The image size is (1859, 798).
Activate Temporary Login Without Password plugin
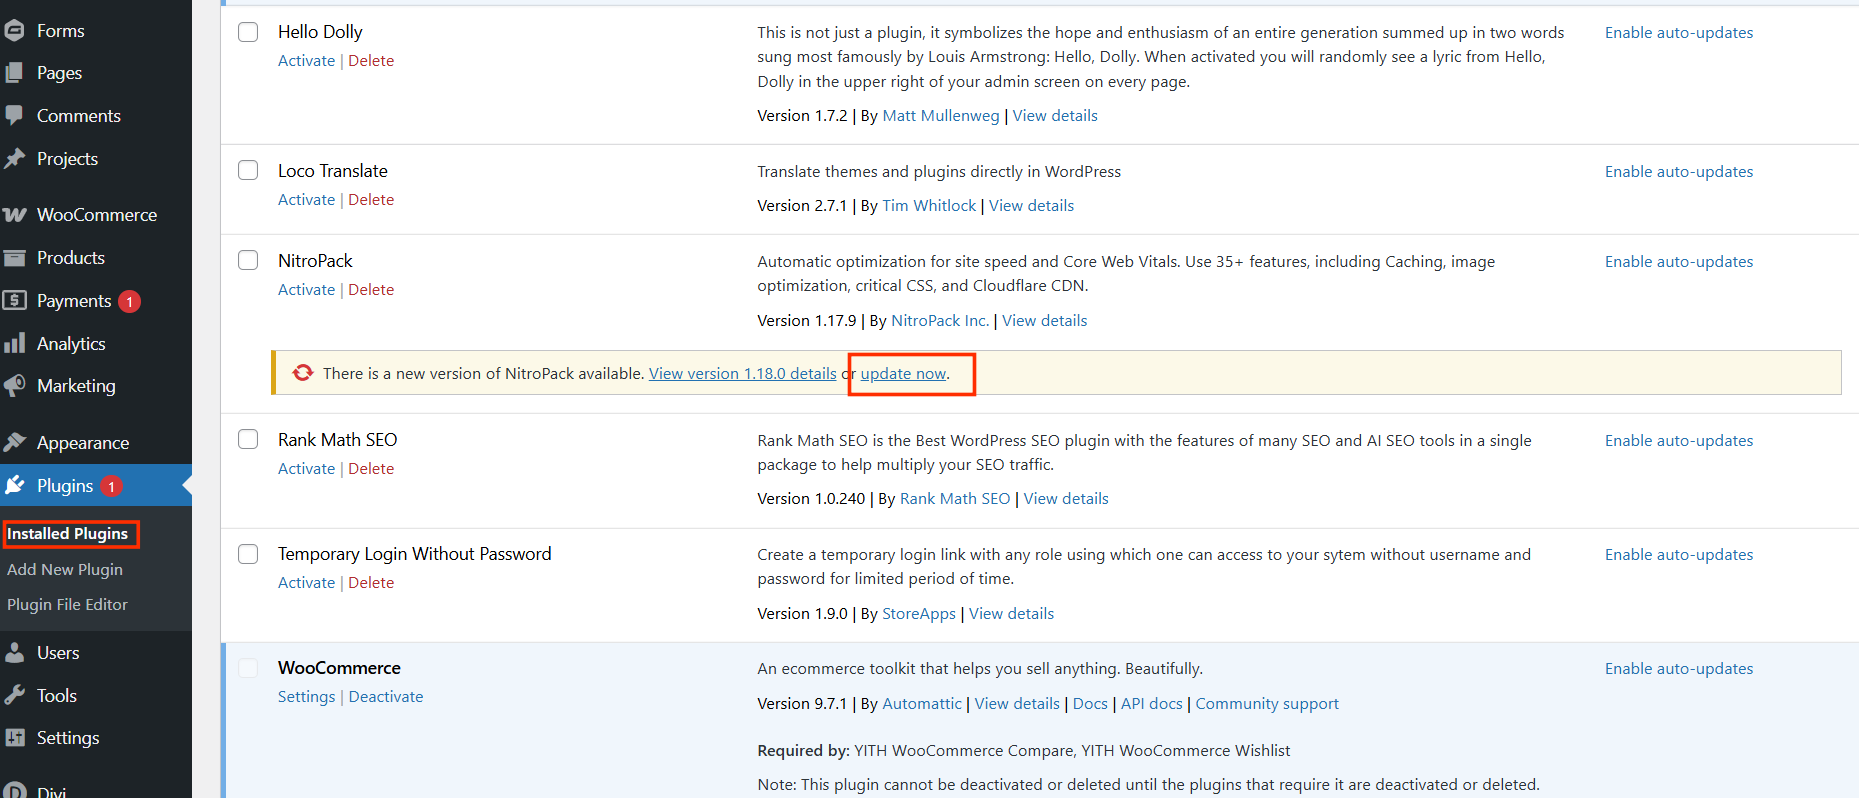pos(306,582)
